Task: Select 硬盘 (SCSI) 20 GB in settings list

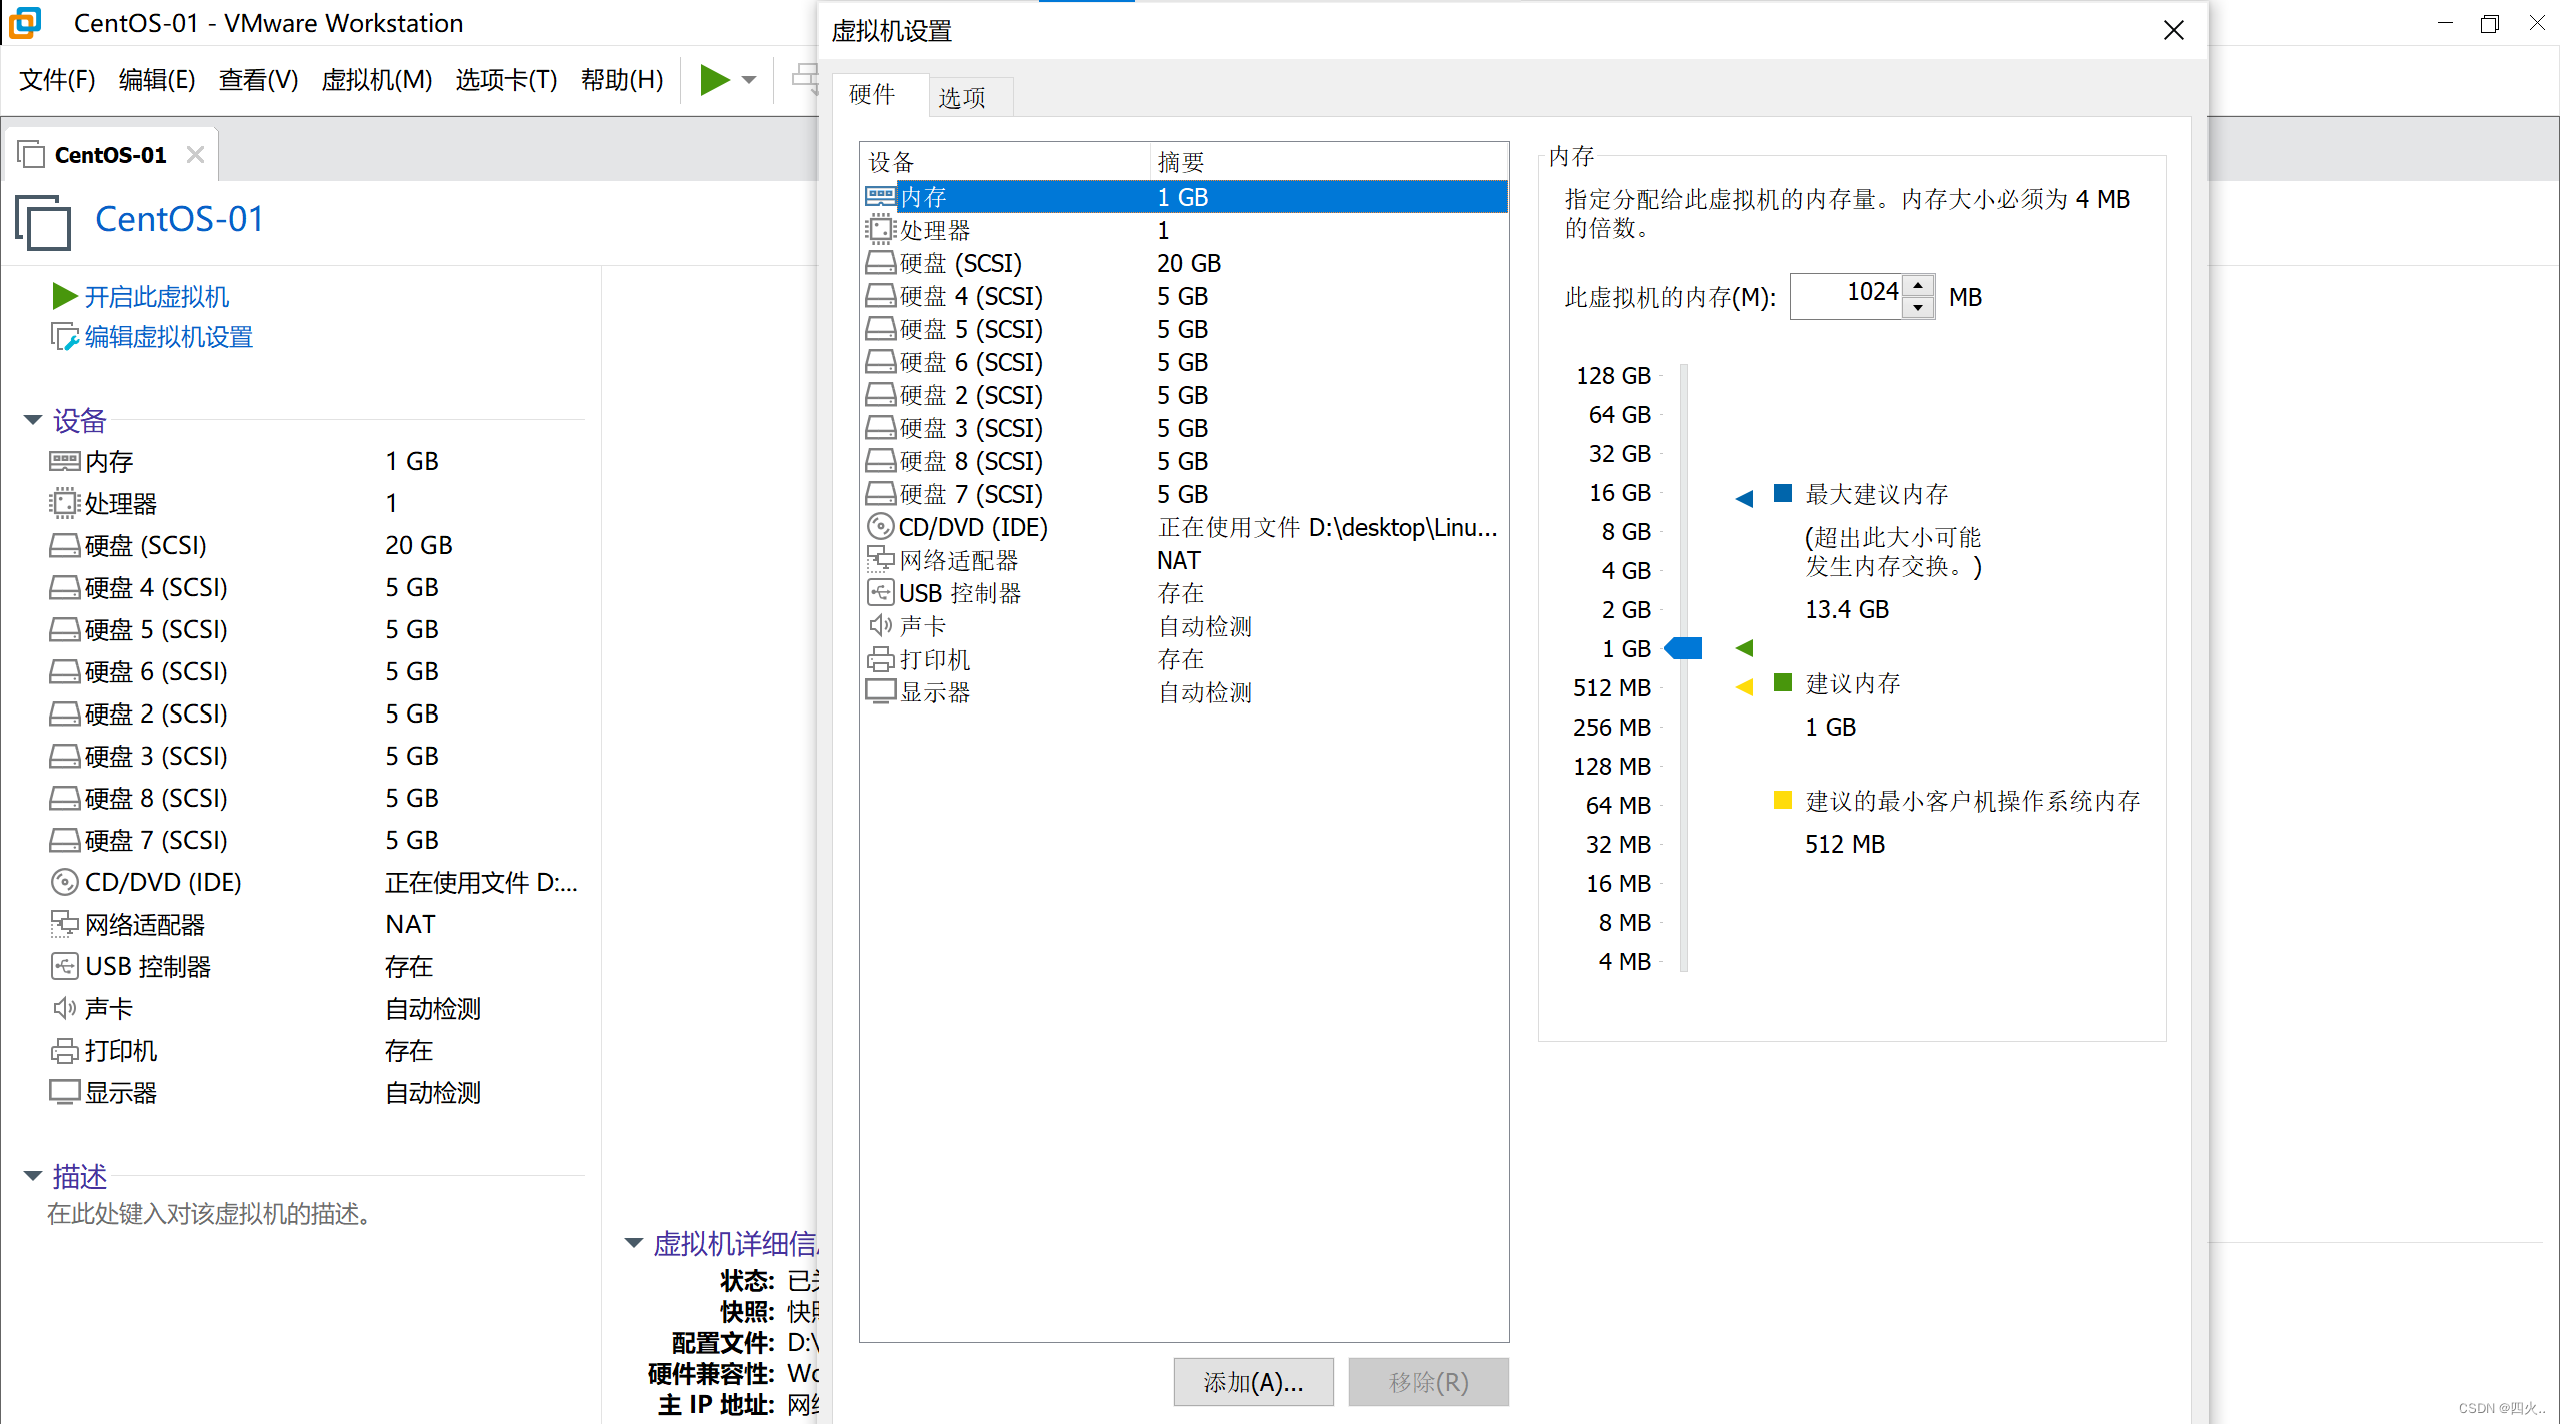Action: click(x=1184, y=263)
